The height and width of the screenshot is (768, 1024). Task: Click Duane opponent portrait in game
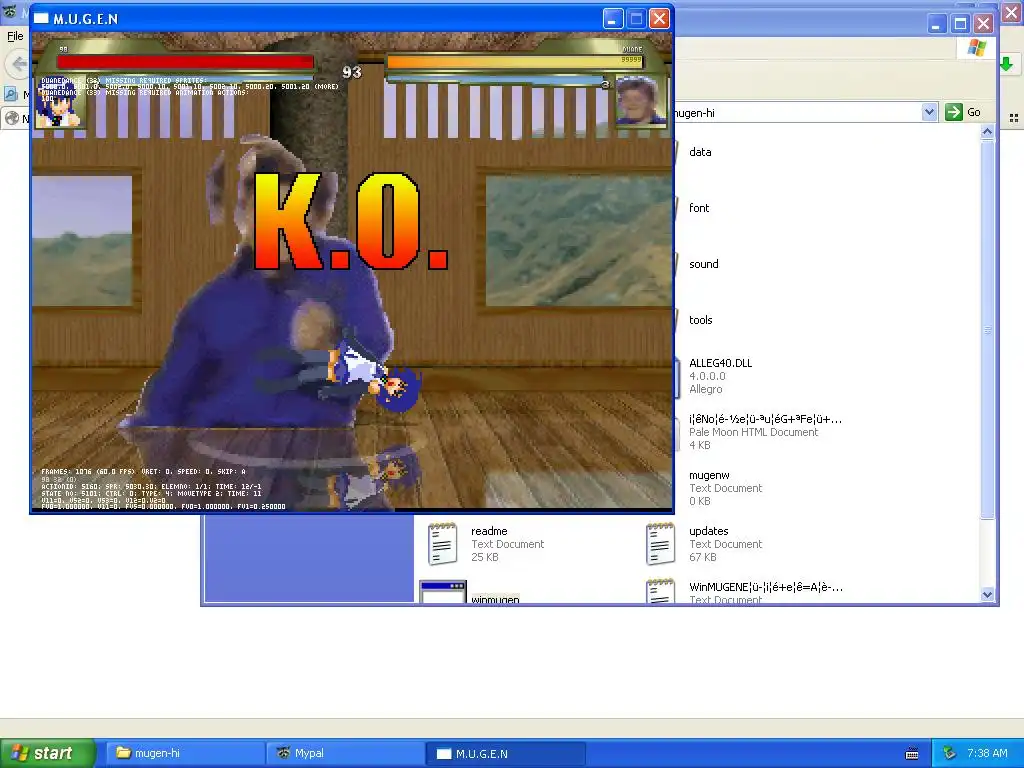click(x=640, y=100)
